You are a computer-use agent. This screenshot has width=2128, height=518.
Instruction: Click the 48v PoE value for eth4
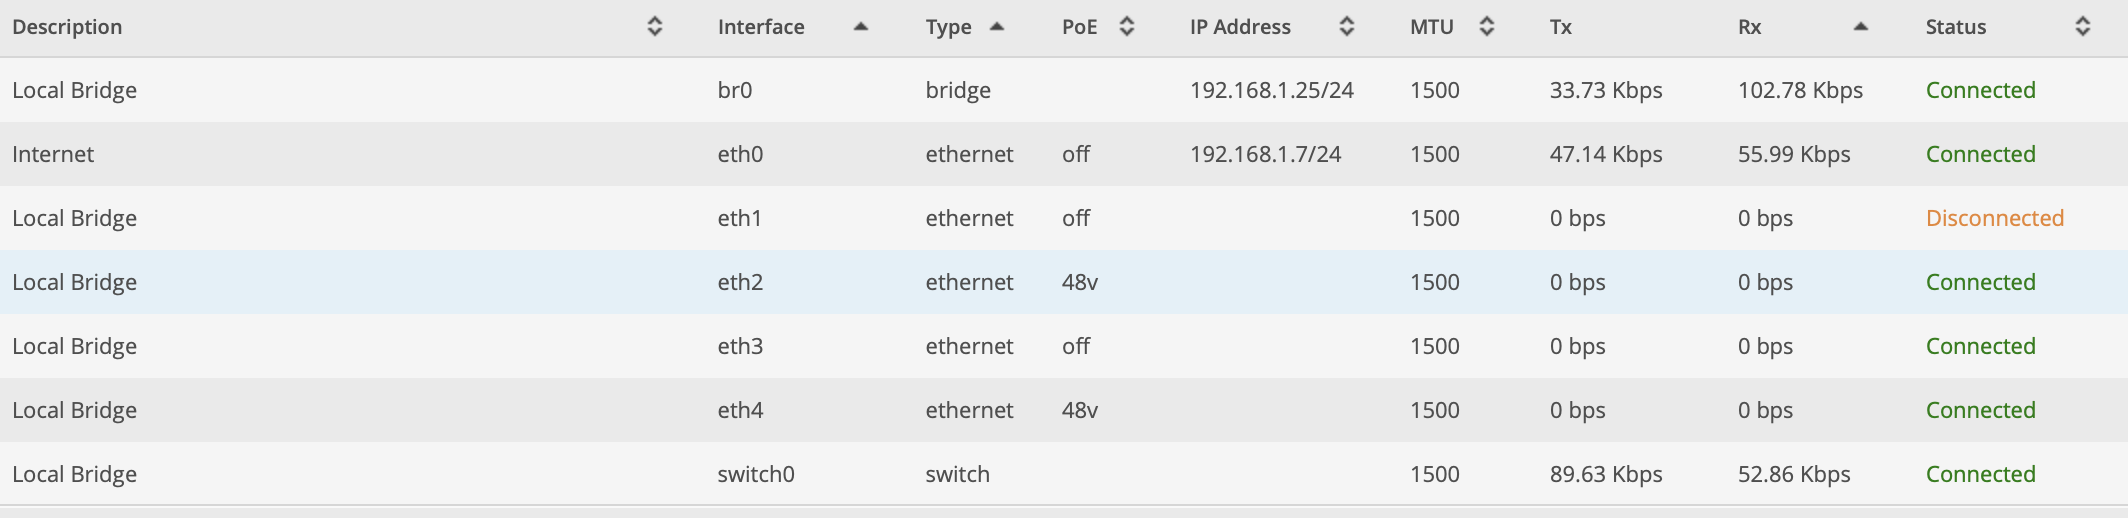click(x=1080, y=410)
